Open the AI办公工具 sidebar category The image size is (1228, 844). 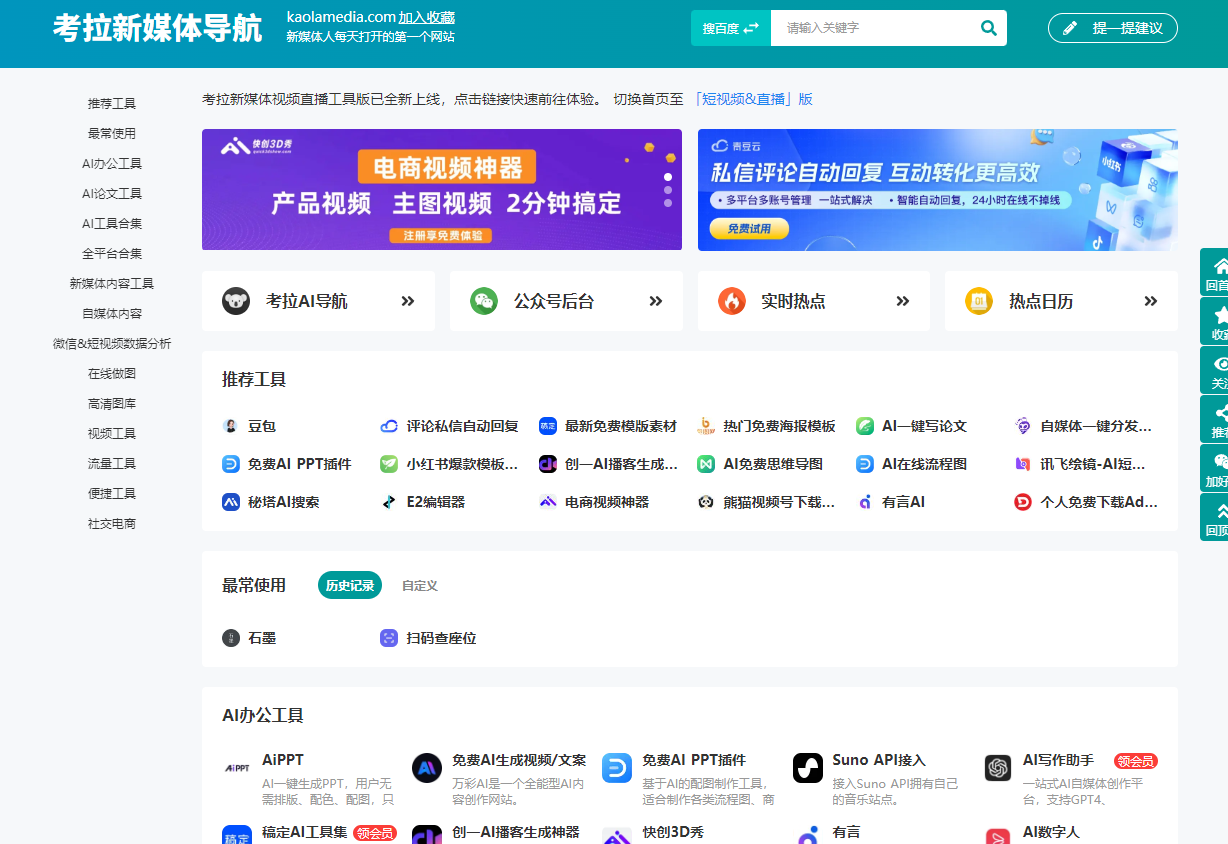pos(113,163)
